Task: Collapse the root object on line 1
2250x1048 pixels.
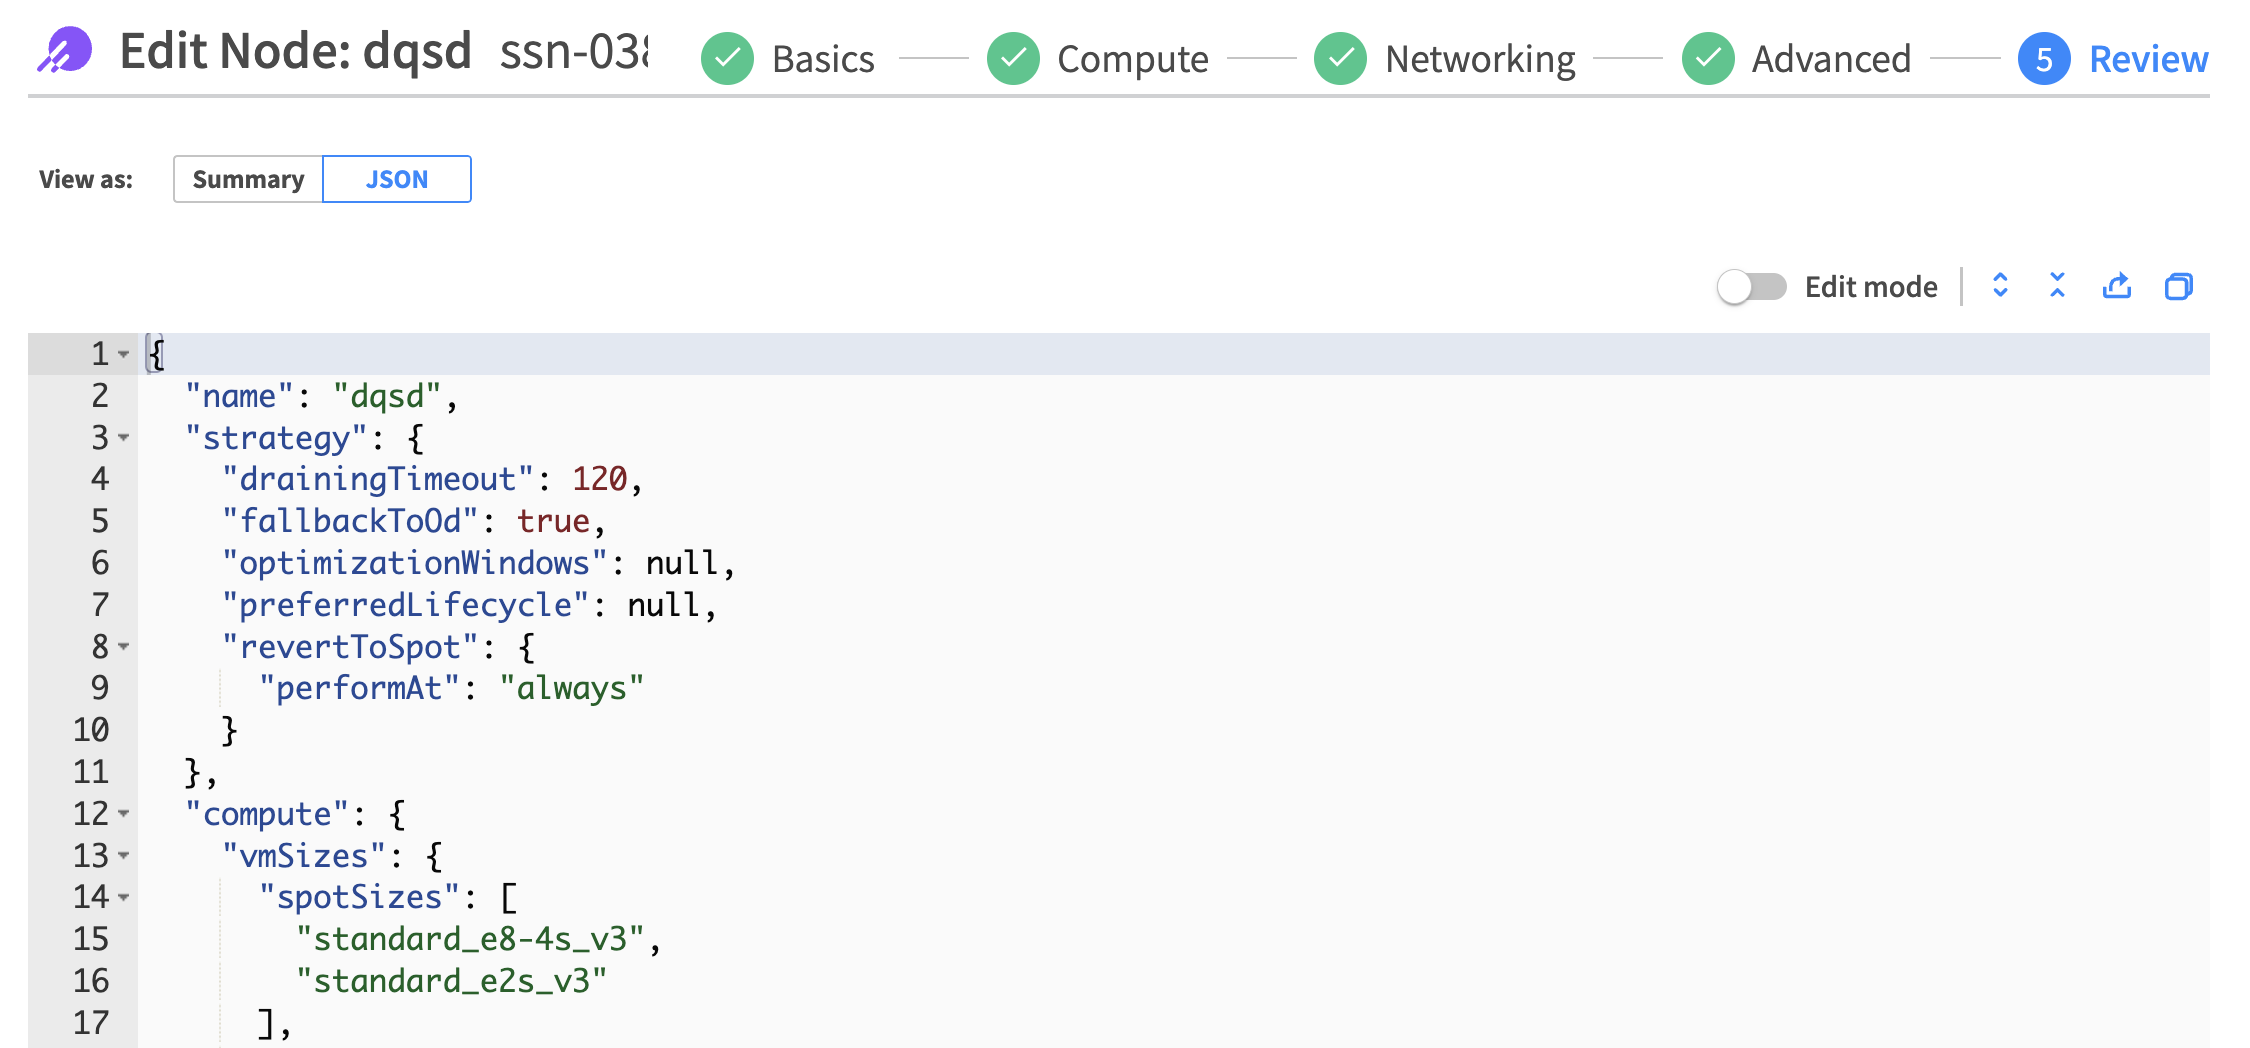Action: (124, 354)
